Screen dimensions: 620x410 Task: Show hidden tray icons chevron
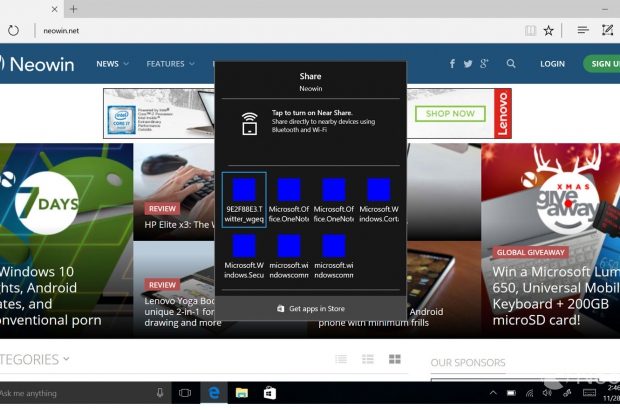(x=493, y=393)
